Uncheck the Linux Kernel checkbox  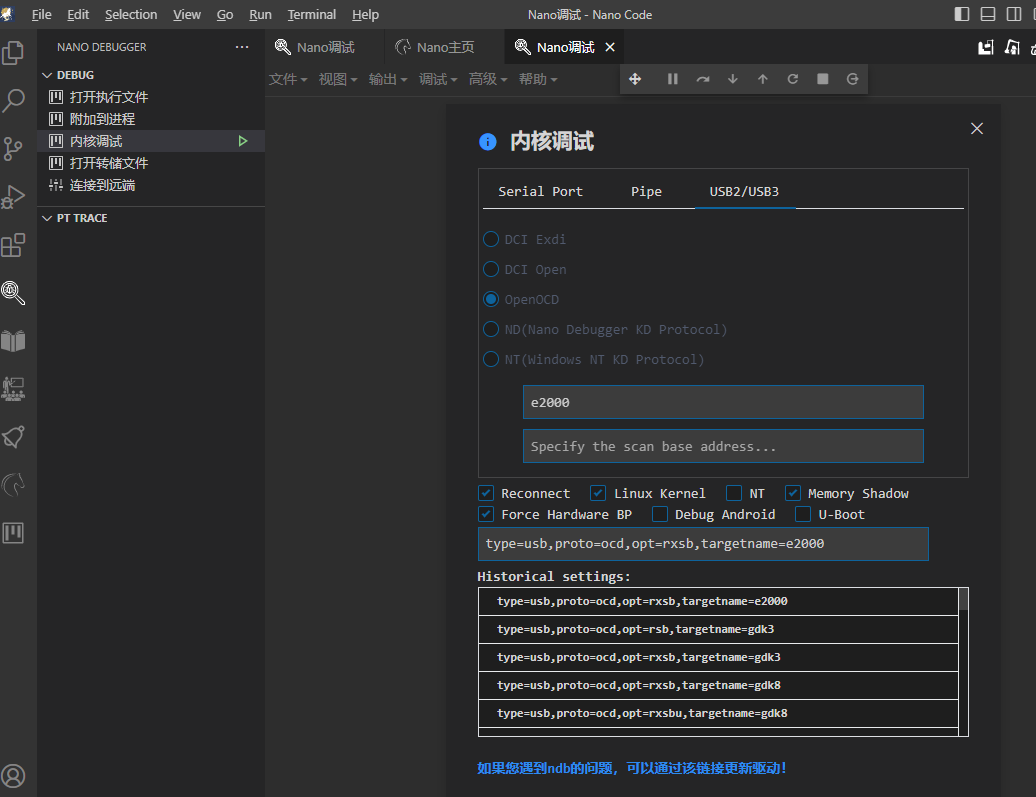click(598, 493)
